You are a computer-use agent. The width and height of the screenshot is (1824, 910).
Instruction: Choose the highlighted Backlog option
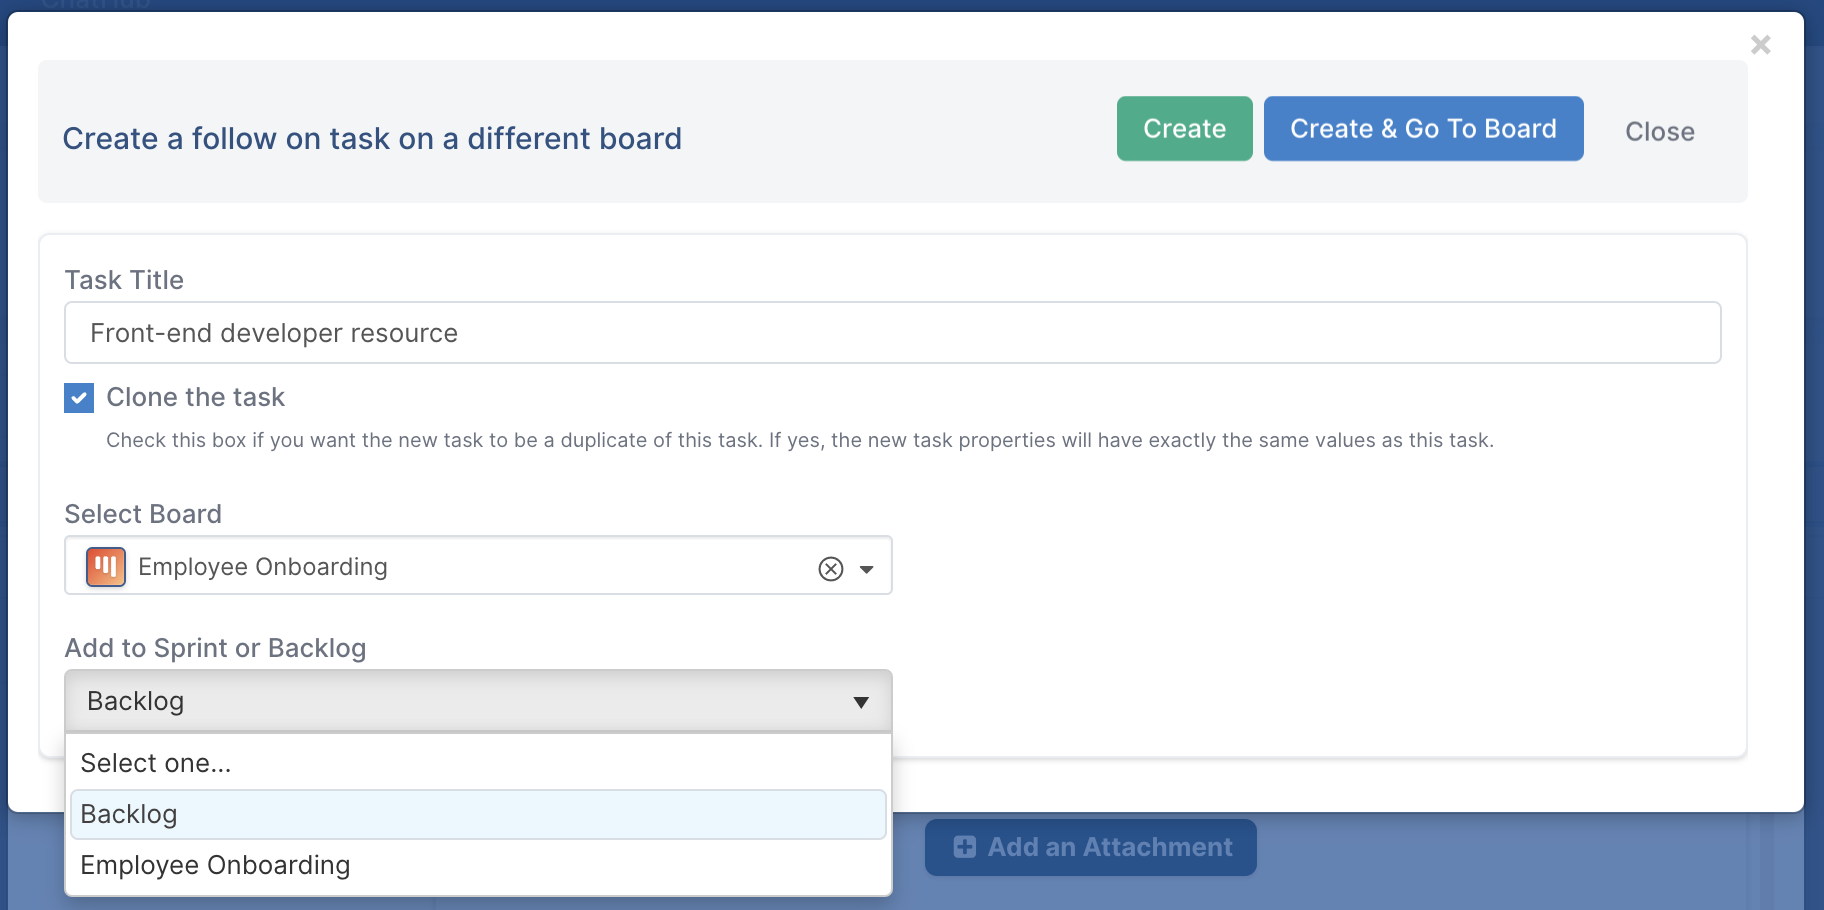pyautogui.click(x=478, y=814)
